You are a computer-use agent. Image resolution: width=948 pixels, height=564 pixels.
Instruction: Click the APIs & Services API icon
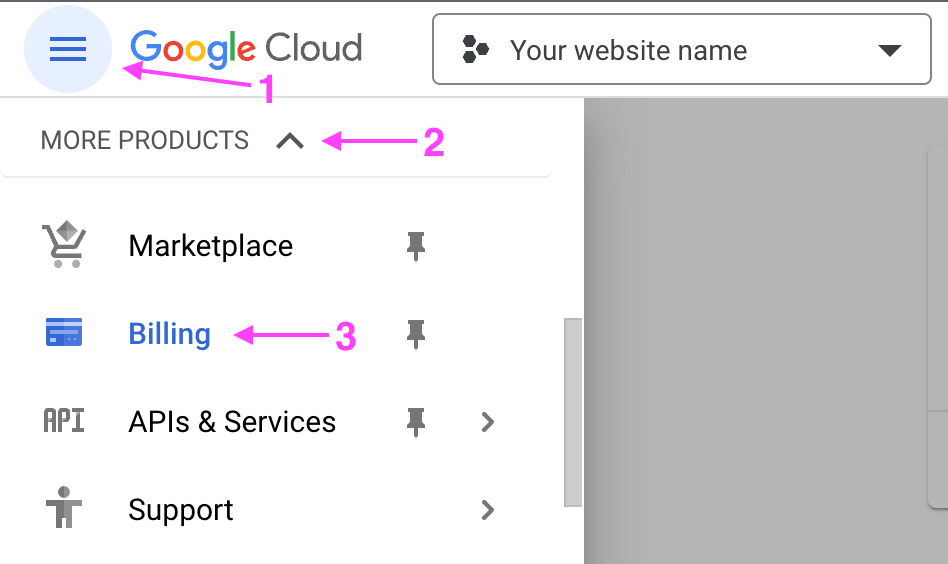(x=63, y=421)
